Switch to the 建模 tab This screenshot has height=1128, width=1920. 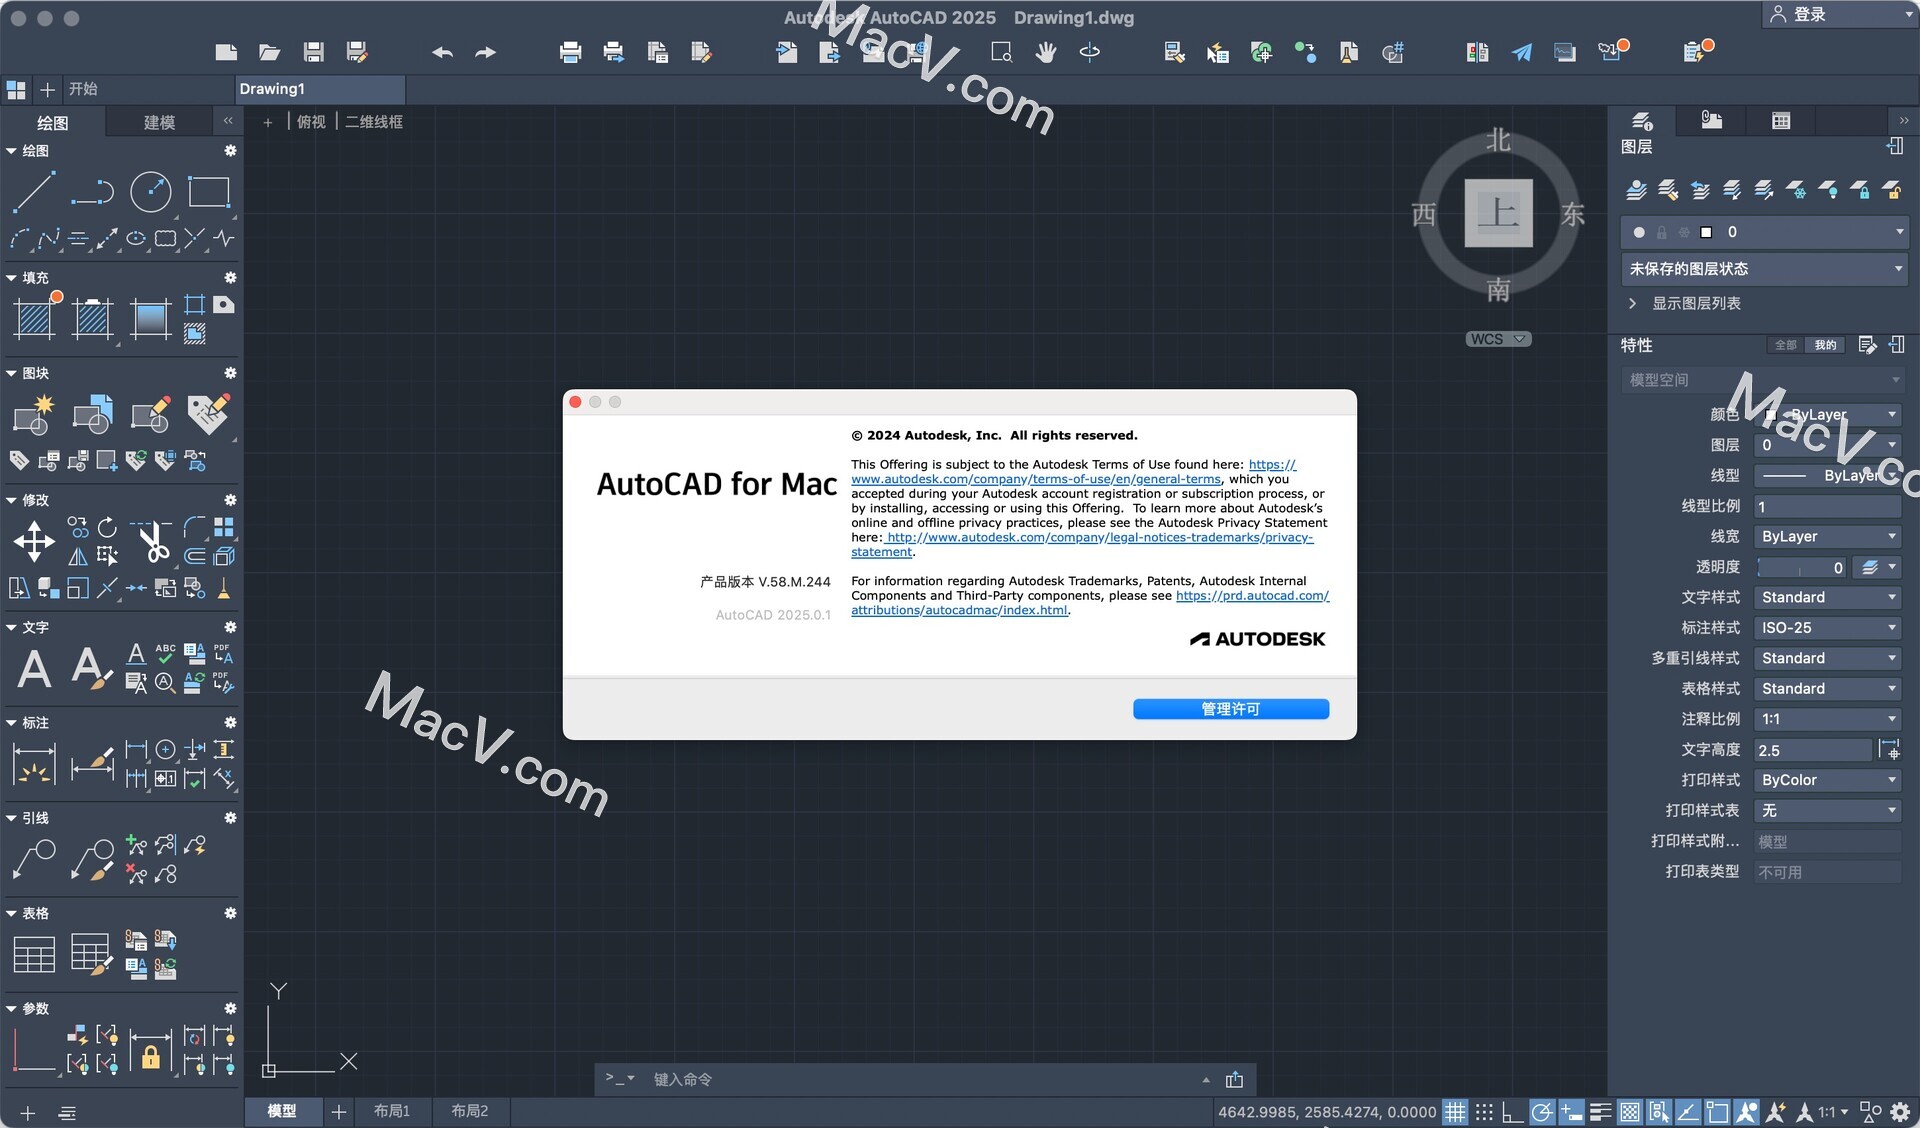tap(157, 122)
